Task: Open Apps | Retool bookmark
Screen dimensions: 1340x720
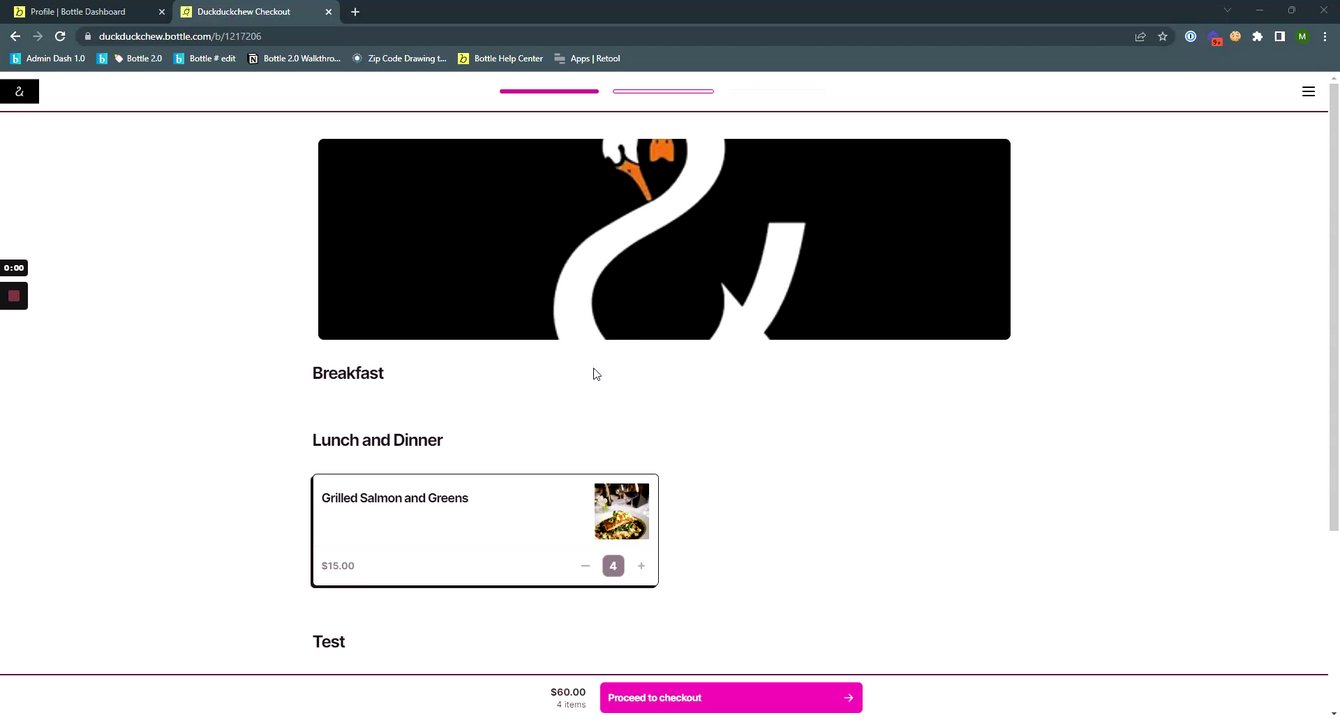Action: coord(587,59)
